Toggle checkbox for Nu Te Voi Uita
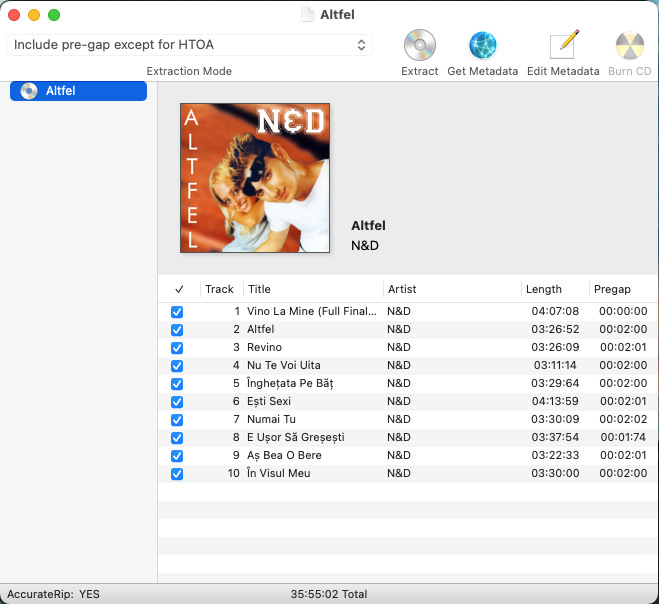659x604 pixels. [177, 366]
